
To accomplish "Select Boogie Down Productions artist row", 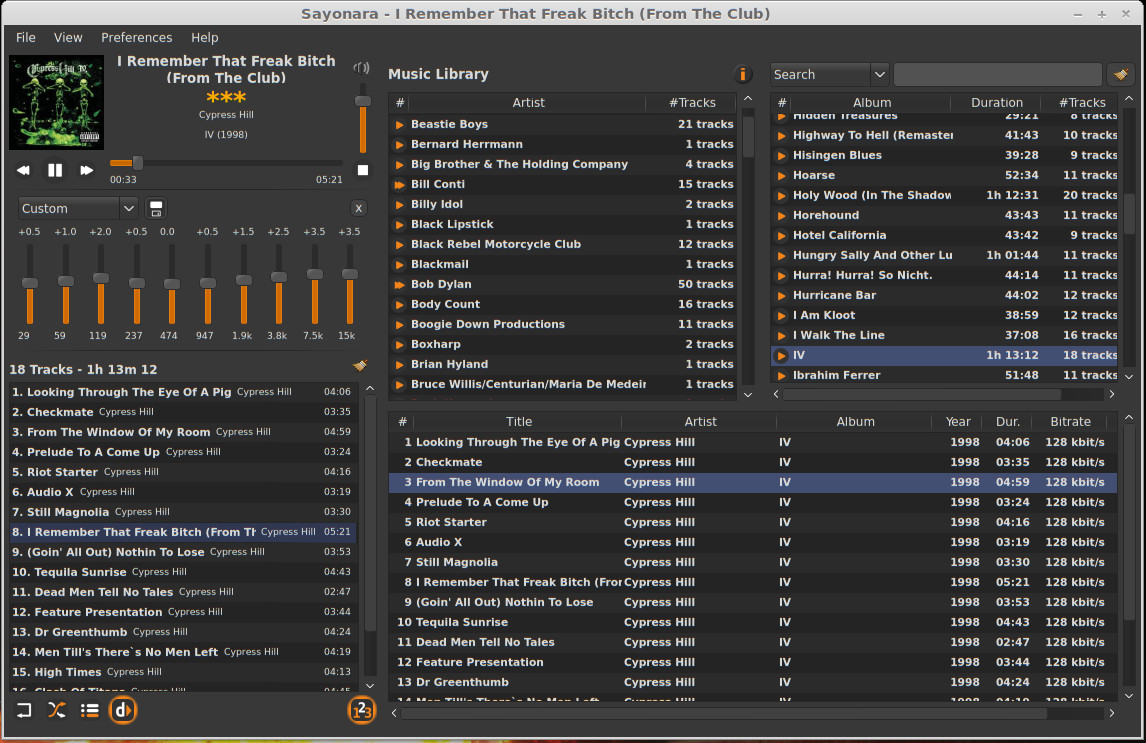I will [x=563, y=324].
